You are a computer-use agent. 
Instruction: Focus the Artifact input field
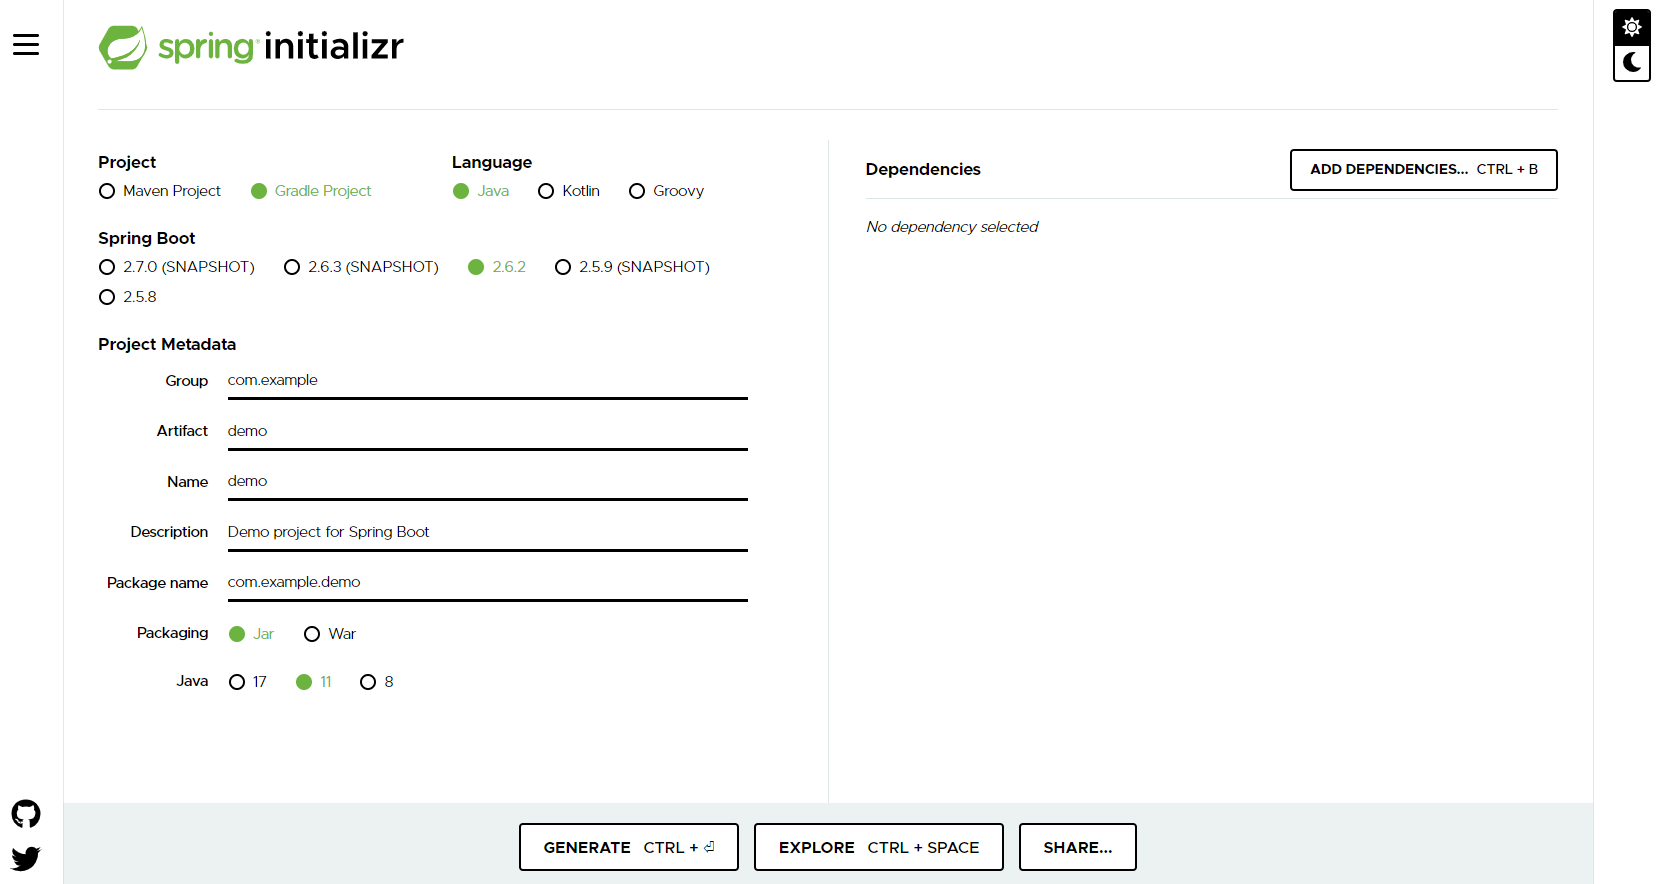pos(488,431)
